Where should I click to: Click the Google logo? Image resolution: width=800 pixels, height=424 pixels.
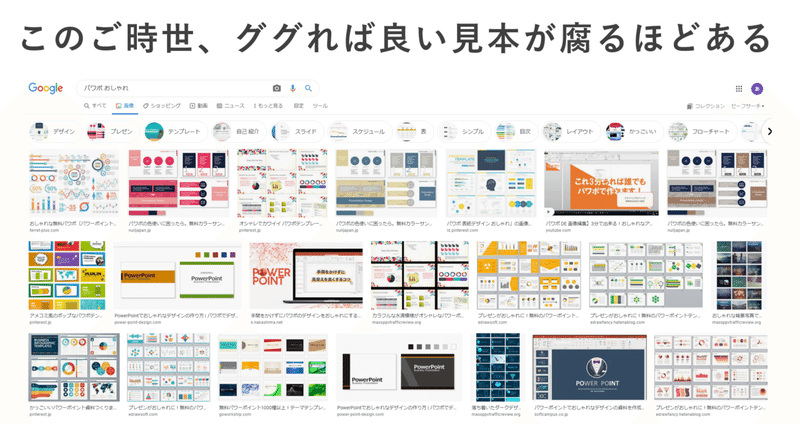coord(45,88)
